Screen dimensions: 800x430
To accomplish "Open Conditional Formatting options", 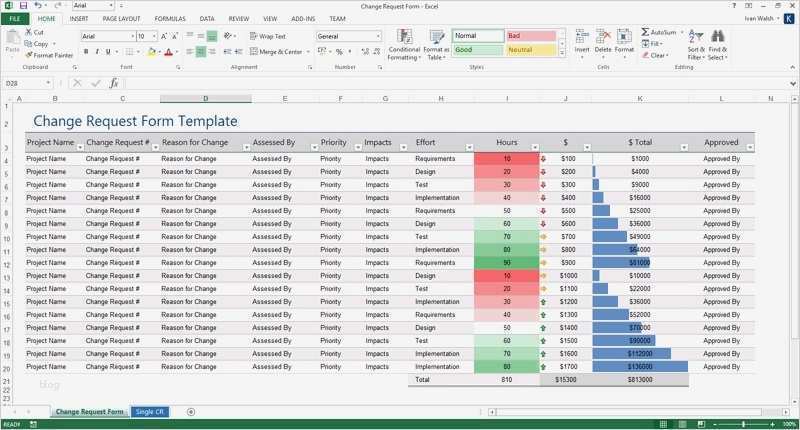I will click(404, 45).
